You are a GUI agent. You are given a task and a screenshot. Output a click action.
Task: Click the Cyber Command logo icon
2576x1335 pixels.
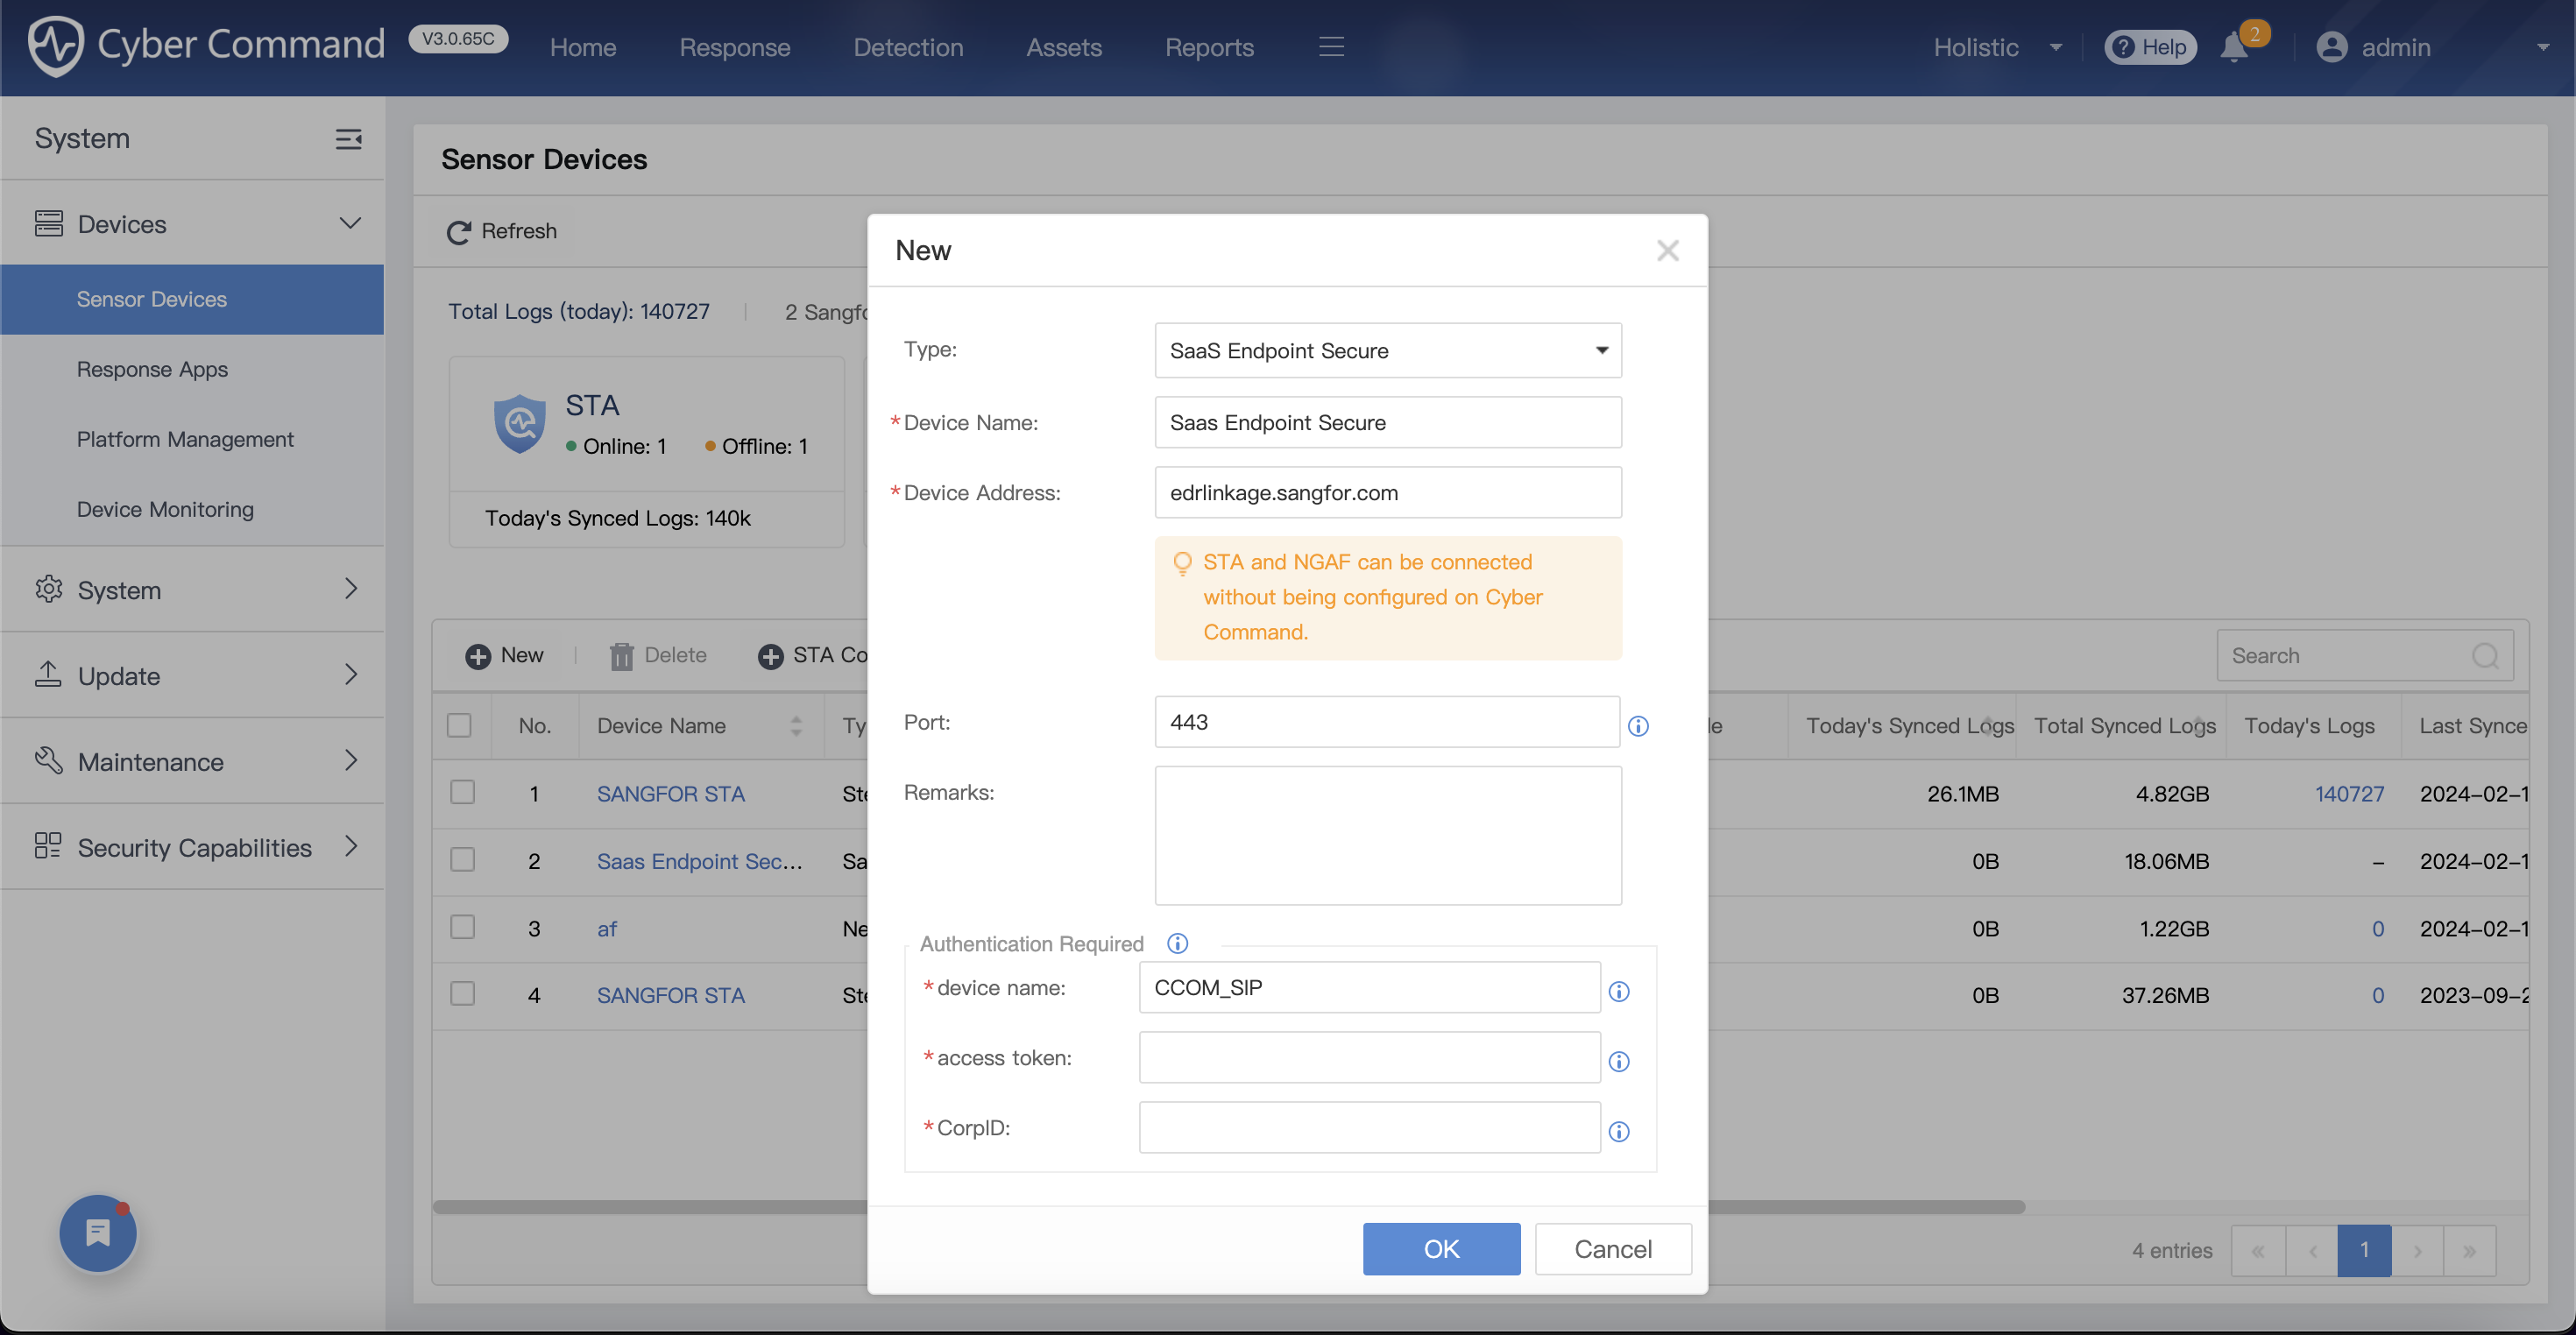point(55,46)
